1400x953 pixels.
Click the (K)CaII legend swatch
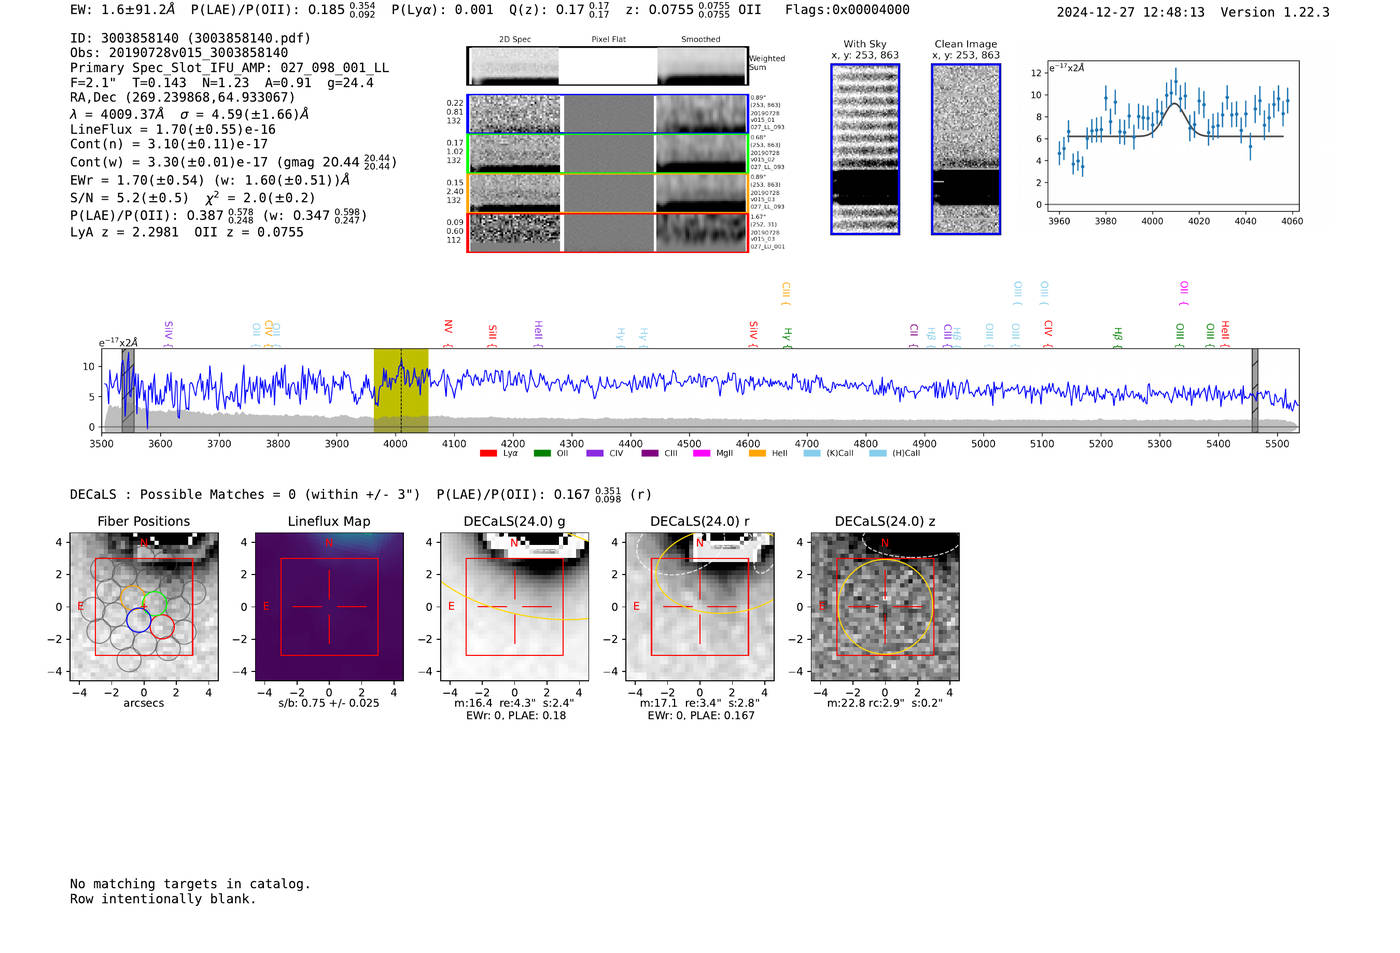812,453
